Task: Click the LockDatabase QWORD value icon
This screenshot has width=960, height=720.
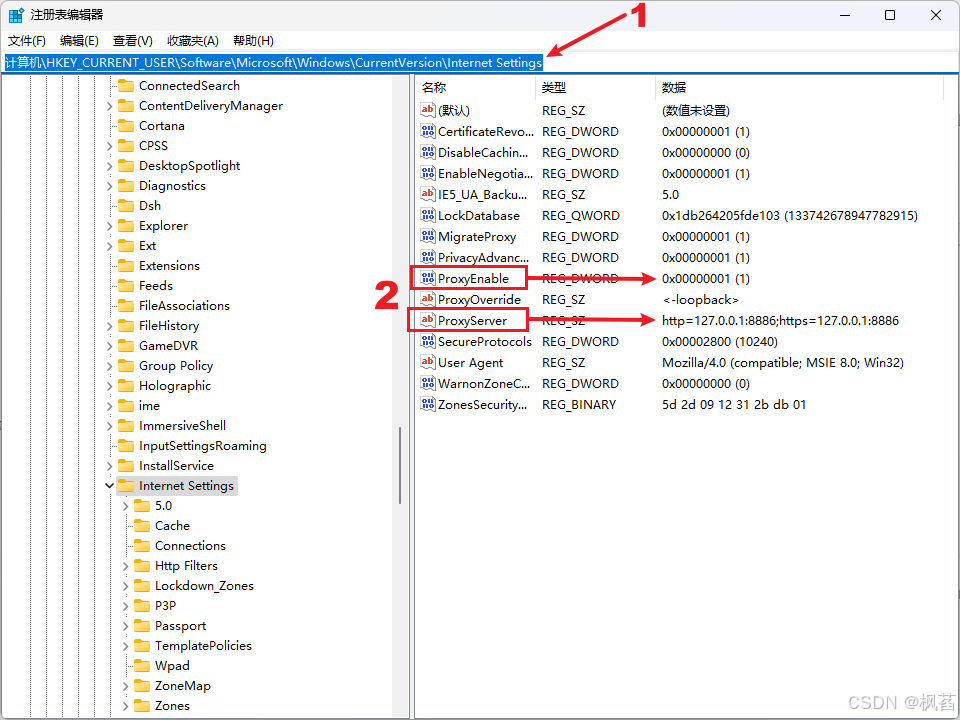Action: [427, 215]
